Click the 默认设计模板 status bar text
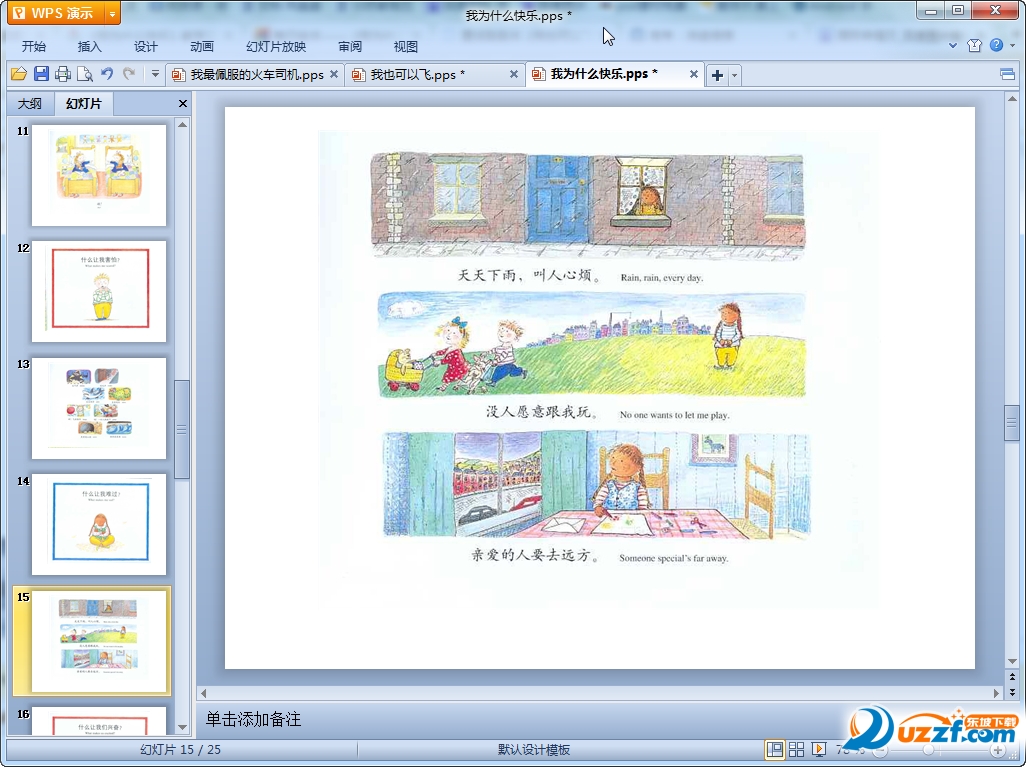Screen dimensions: 1026x767 point(533,750)
